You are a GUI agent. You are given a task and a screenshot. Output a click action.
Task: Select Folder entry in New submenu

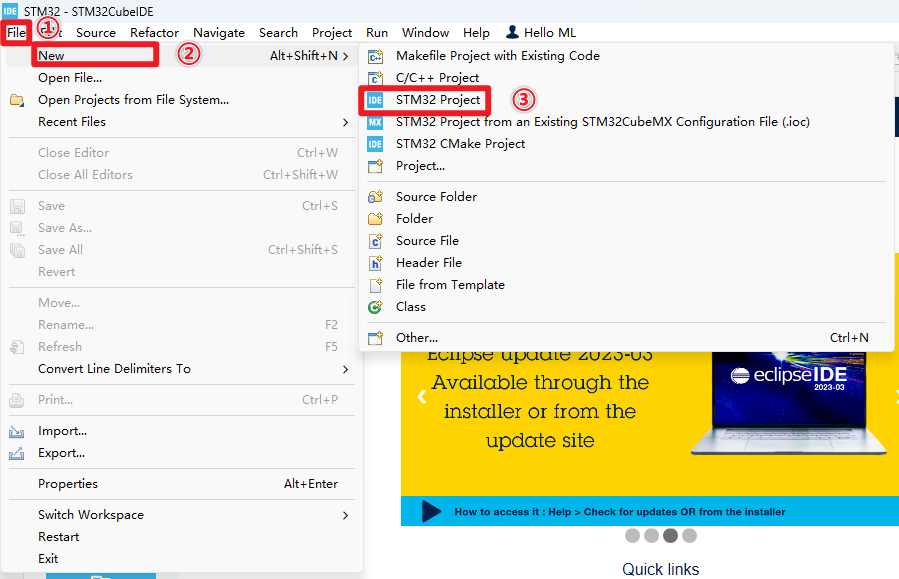(x=625, y=218)
